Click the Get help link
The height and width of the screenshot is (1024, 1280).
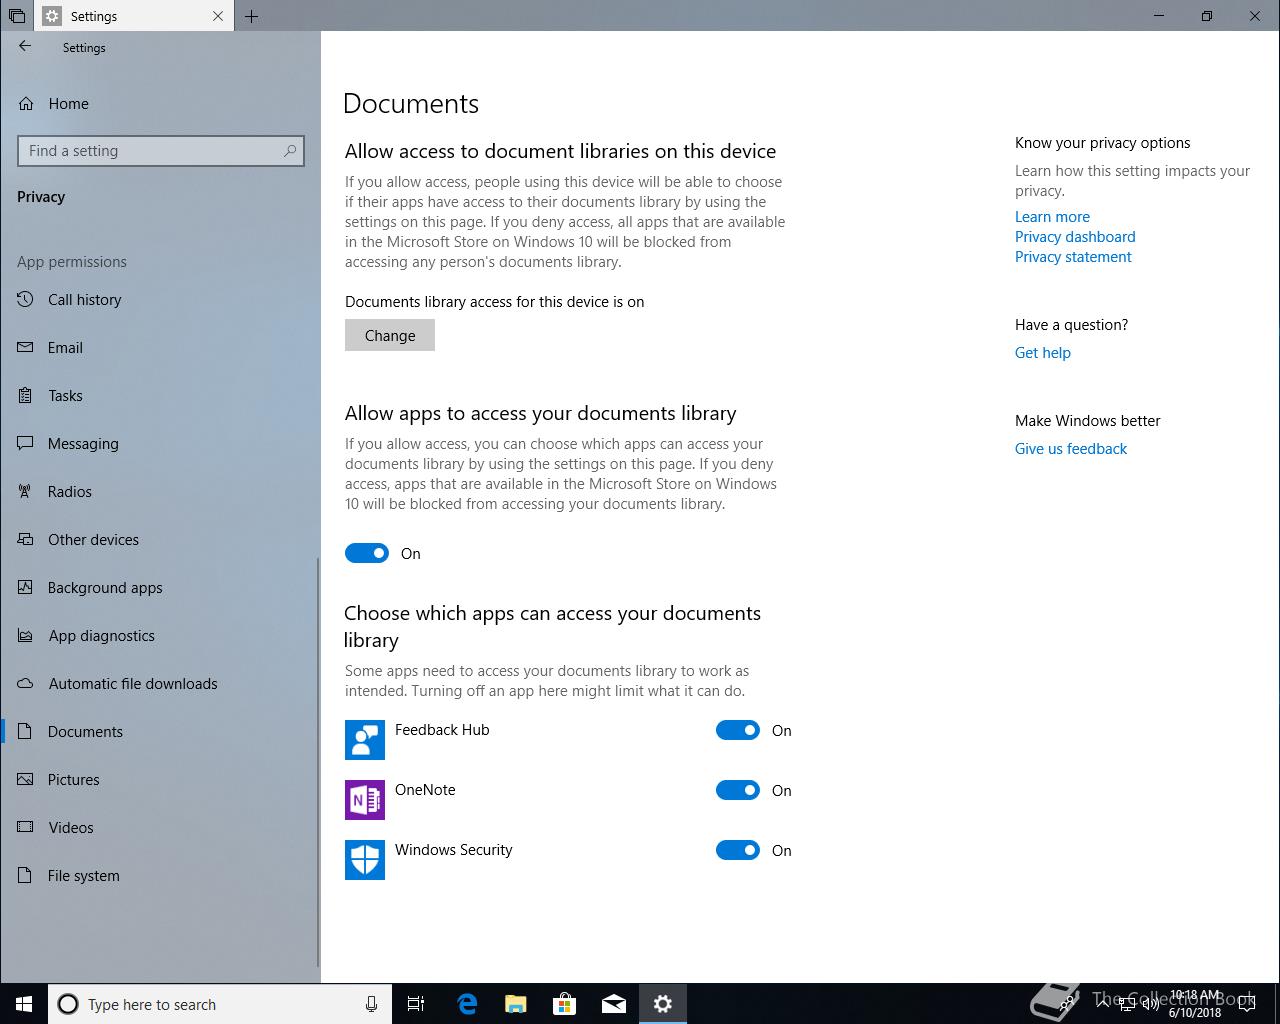1043,352
